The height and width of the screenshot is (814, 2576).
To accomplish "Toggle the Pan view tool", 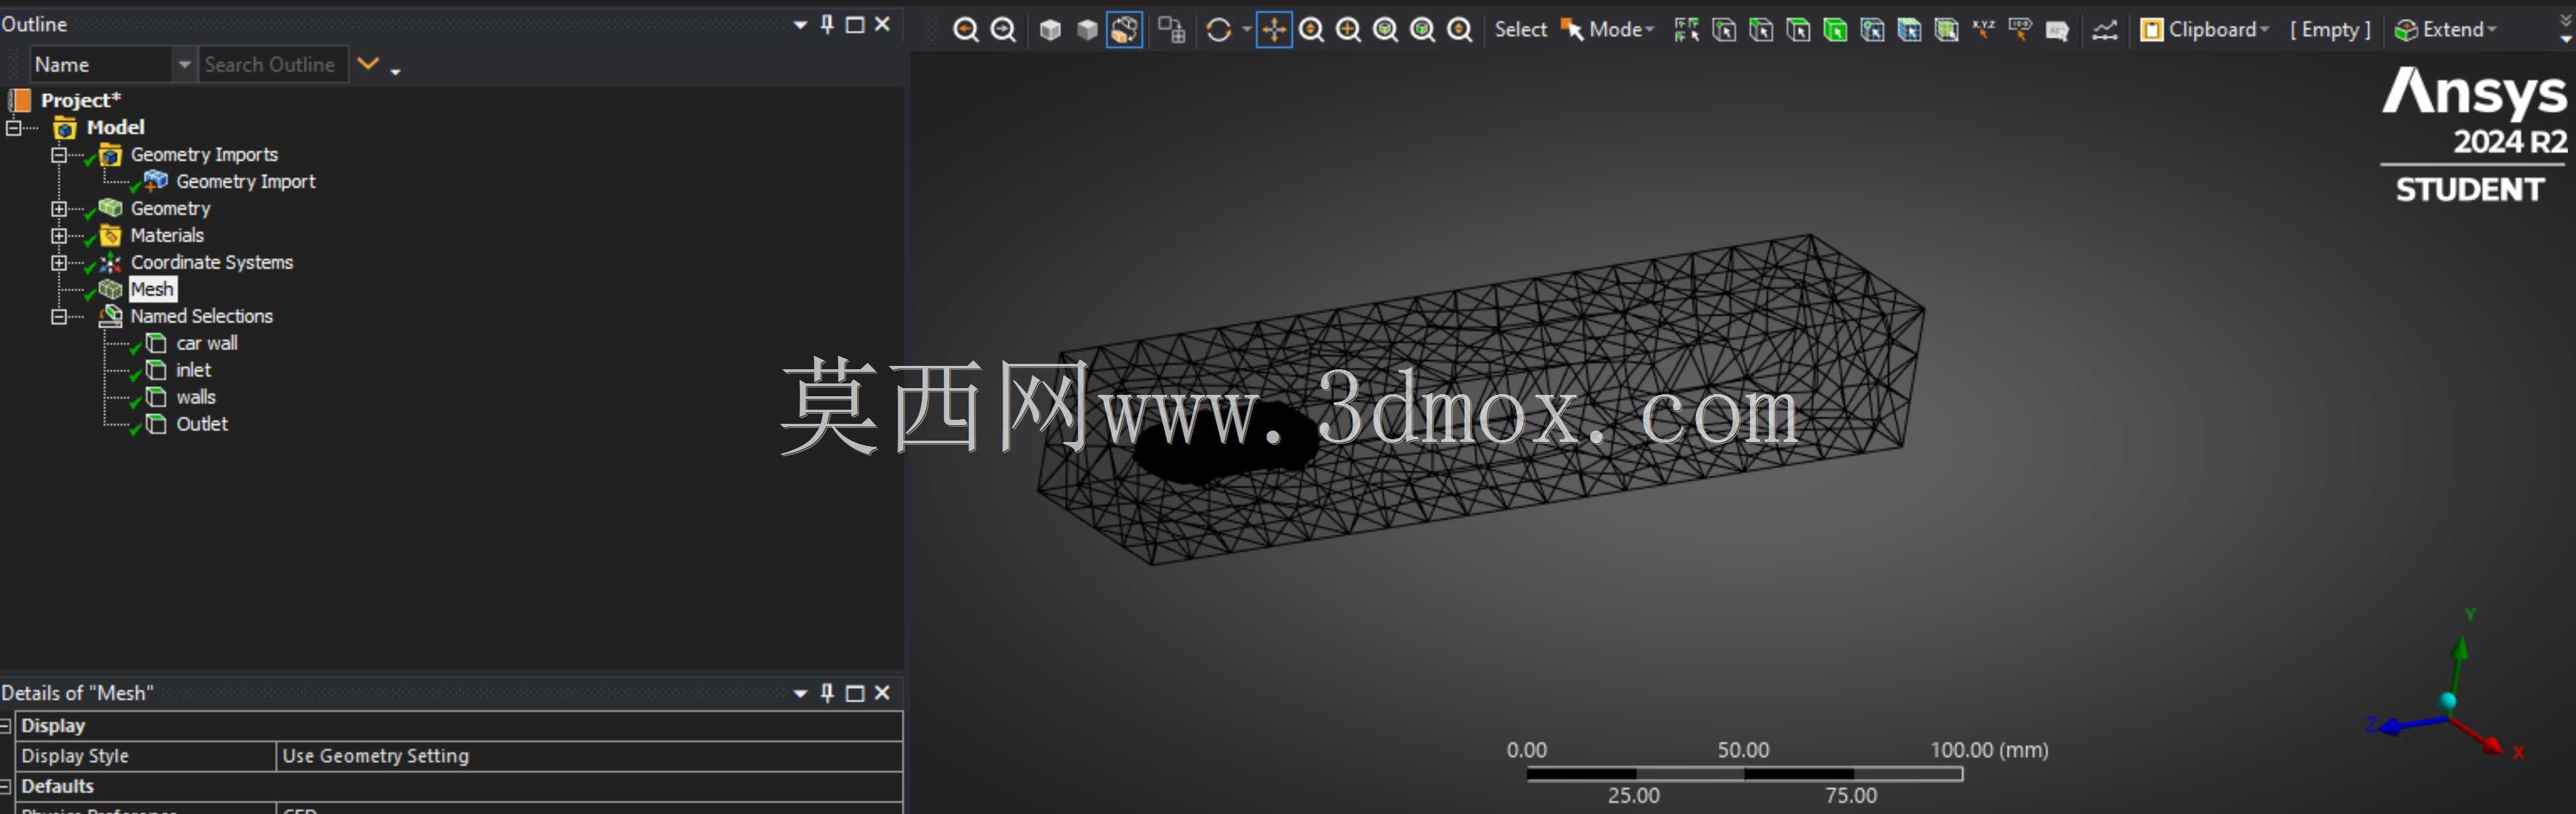I will (x=1274, y=30).
